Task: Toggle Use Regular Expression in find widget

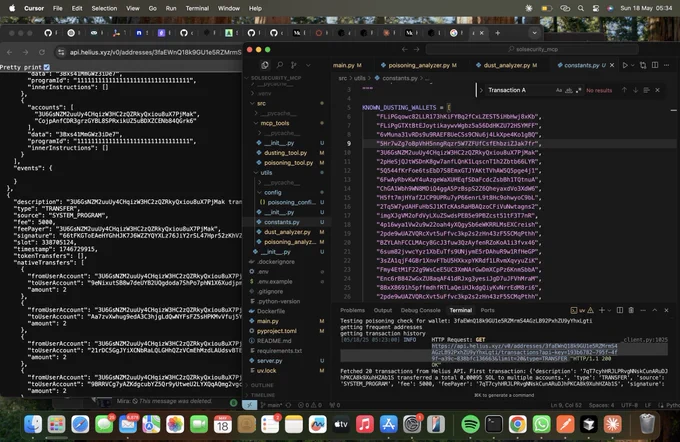Action: coord(578,90)
